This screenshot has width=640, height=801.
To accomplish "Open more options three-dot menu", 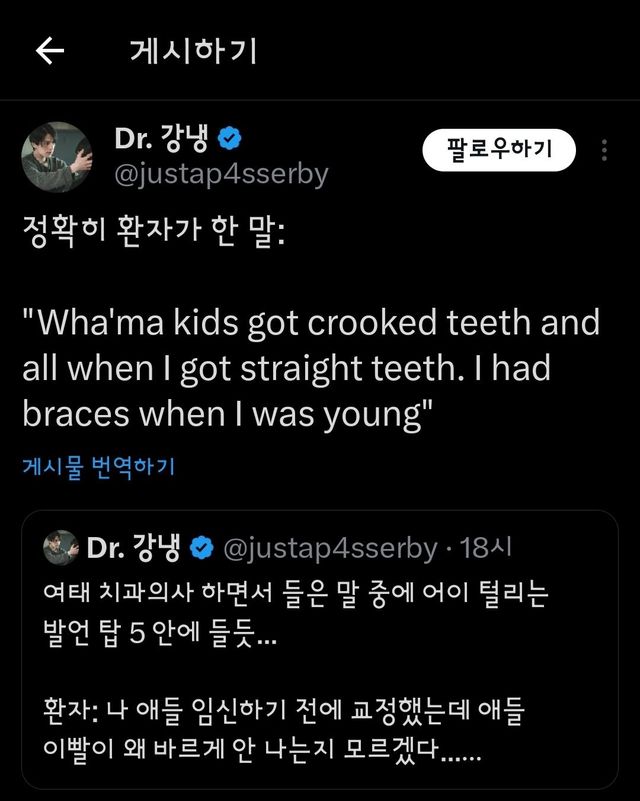I will (604, 150).
